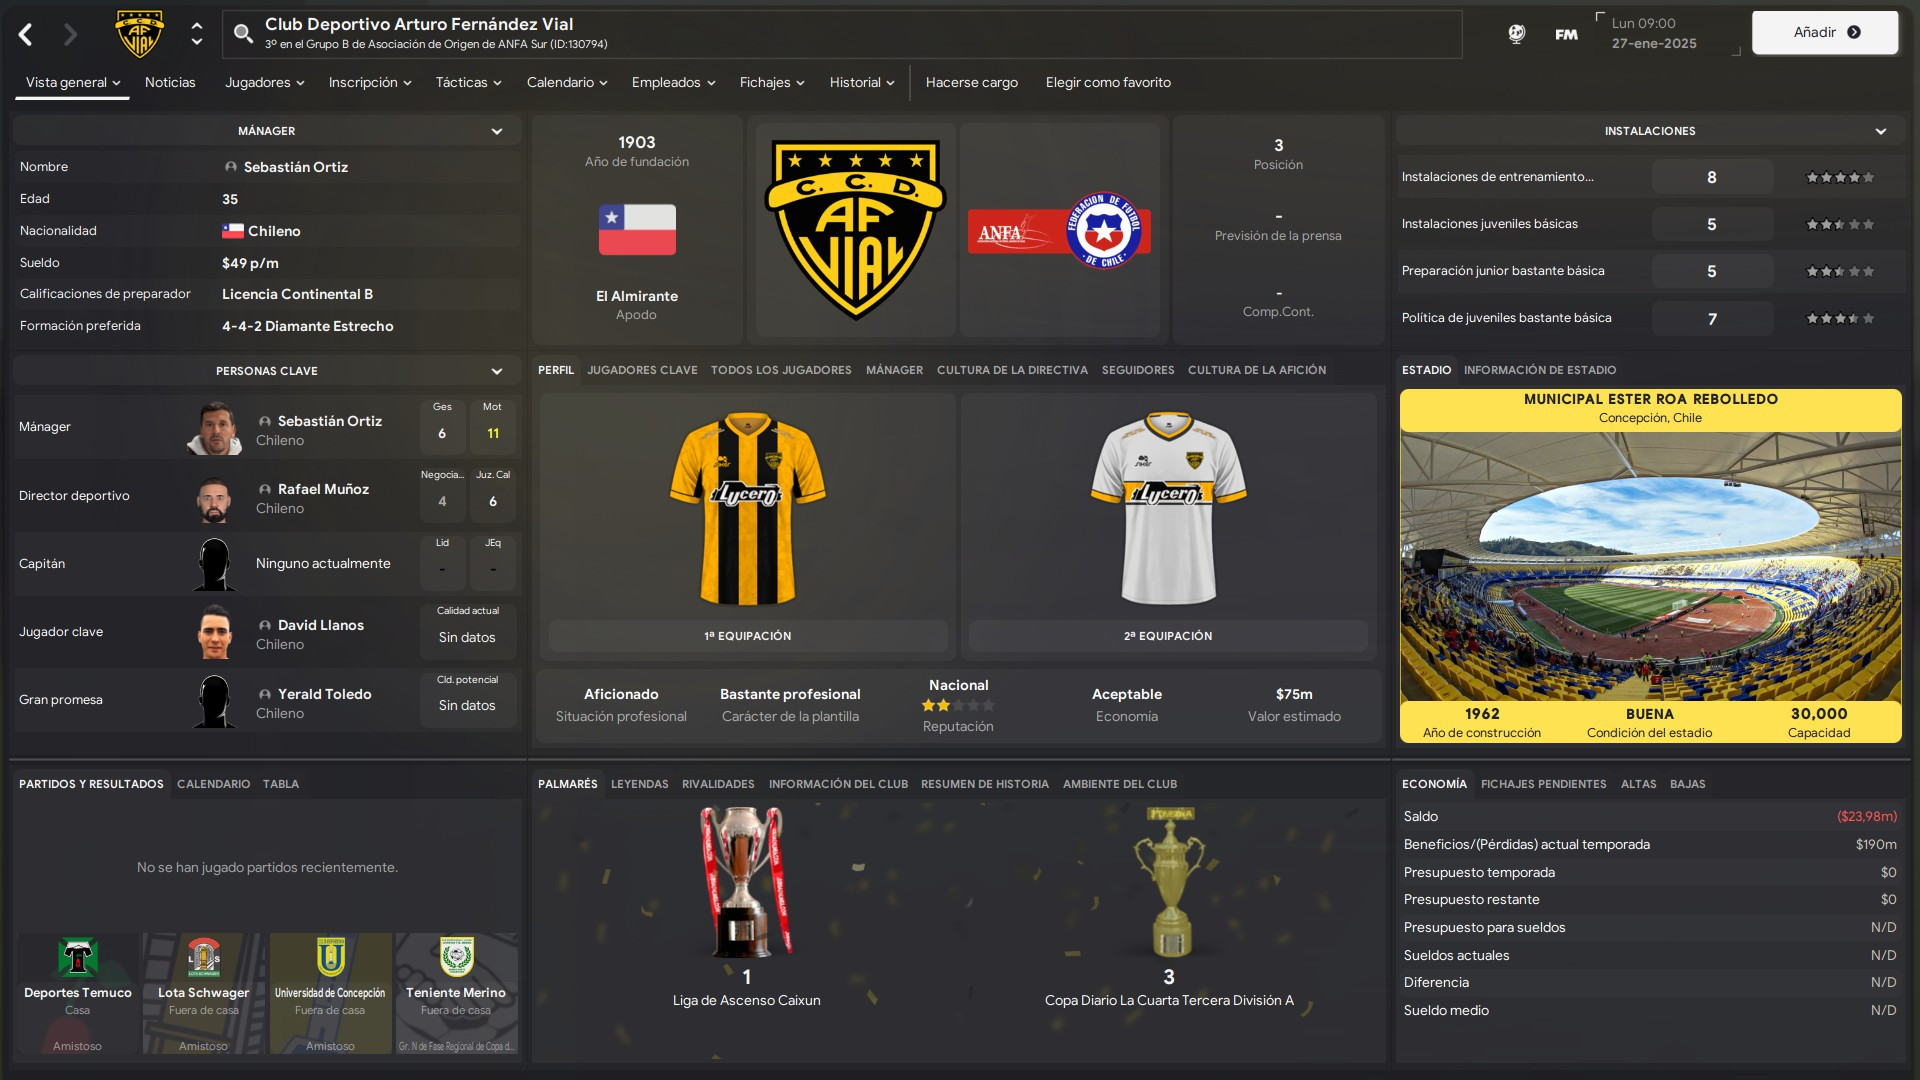The height and width of the screenshot is (1080, 1920).
Task: Click Sebastián Ortiz manager photo
Action: point(215,428)
